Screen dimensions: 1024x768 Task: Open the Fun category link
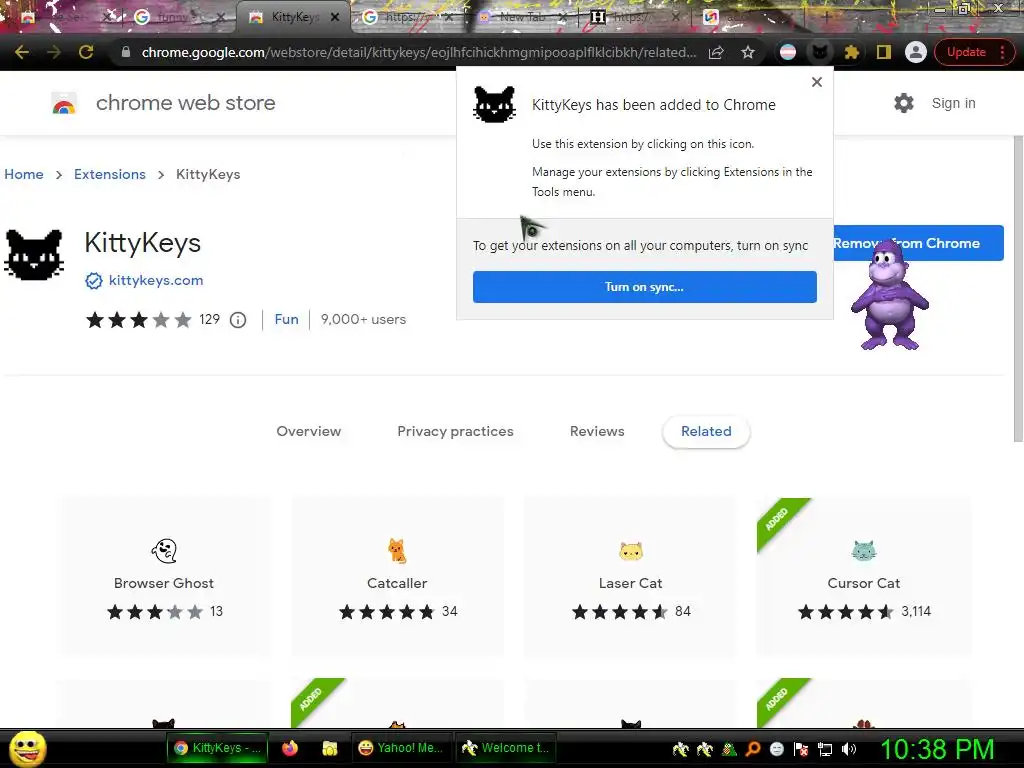click(286, 319)
